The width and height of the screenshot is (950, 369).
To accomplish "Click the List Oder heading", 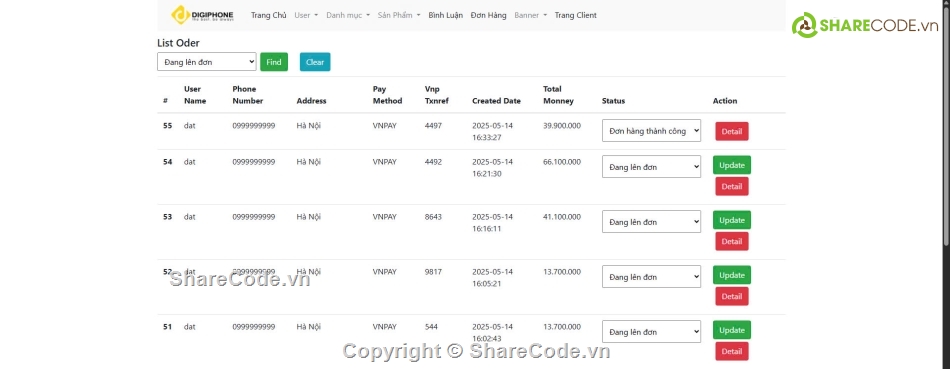I will [178, 43].
